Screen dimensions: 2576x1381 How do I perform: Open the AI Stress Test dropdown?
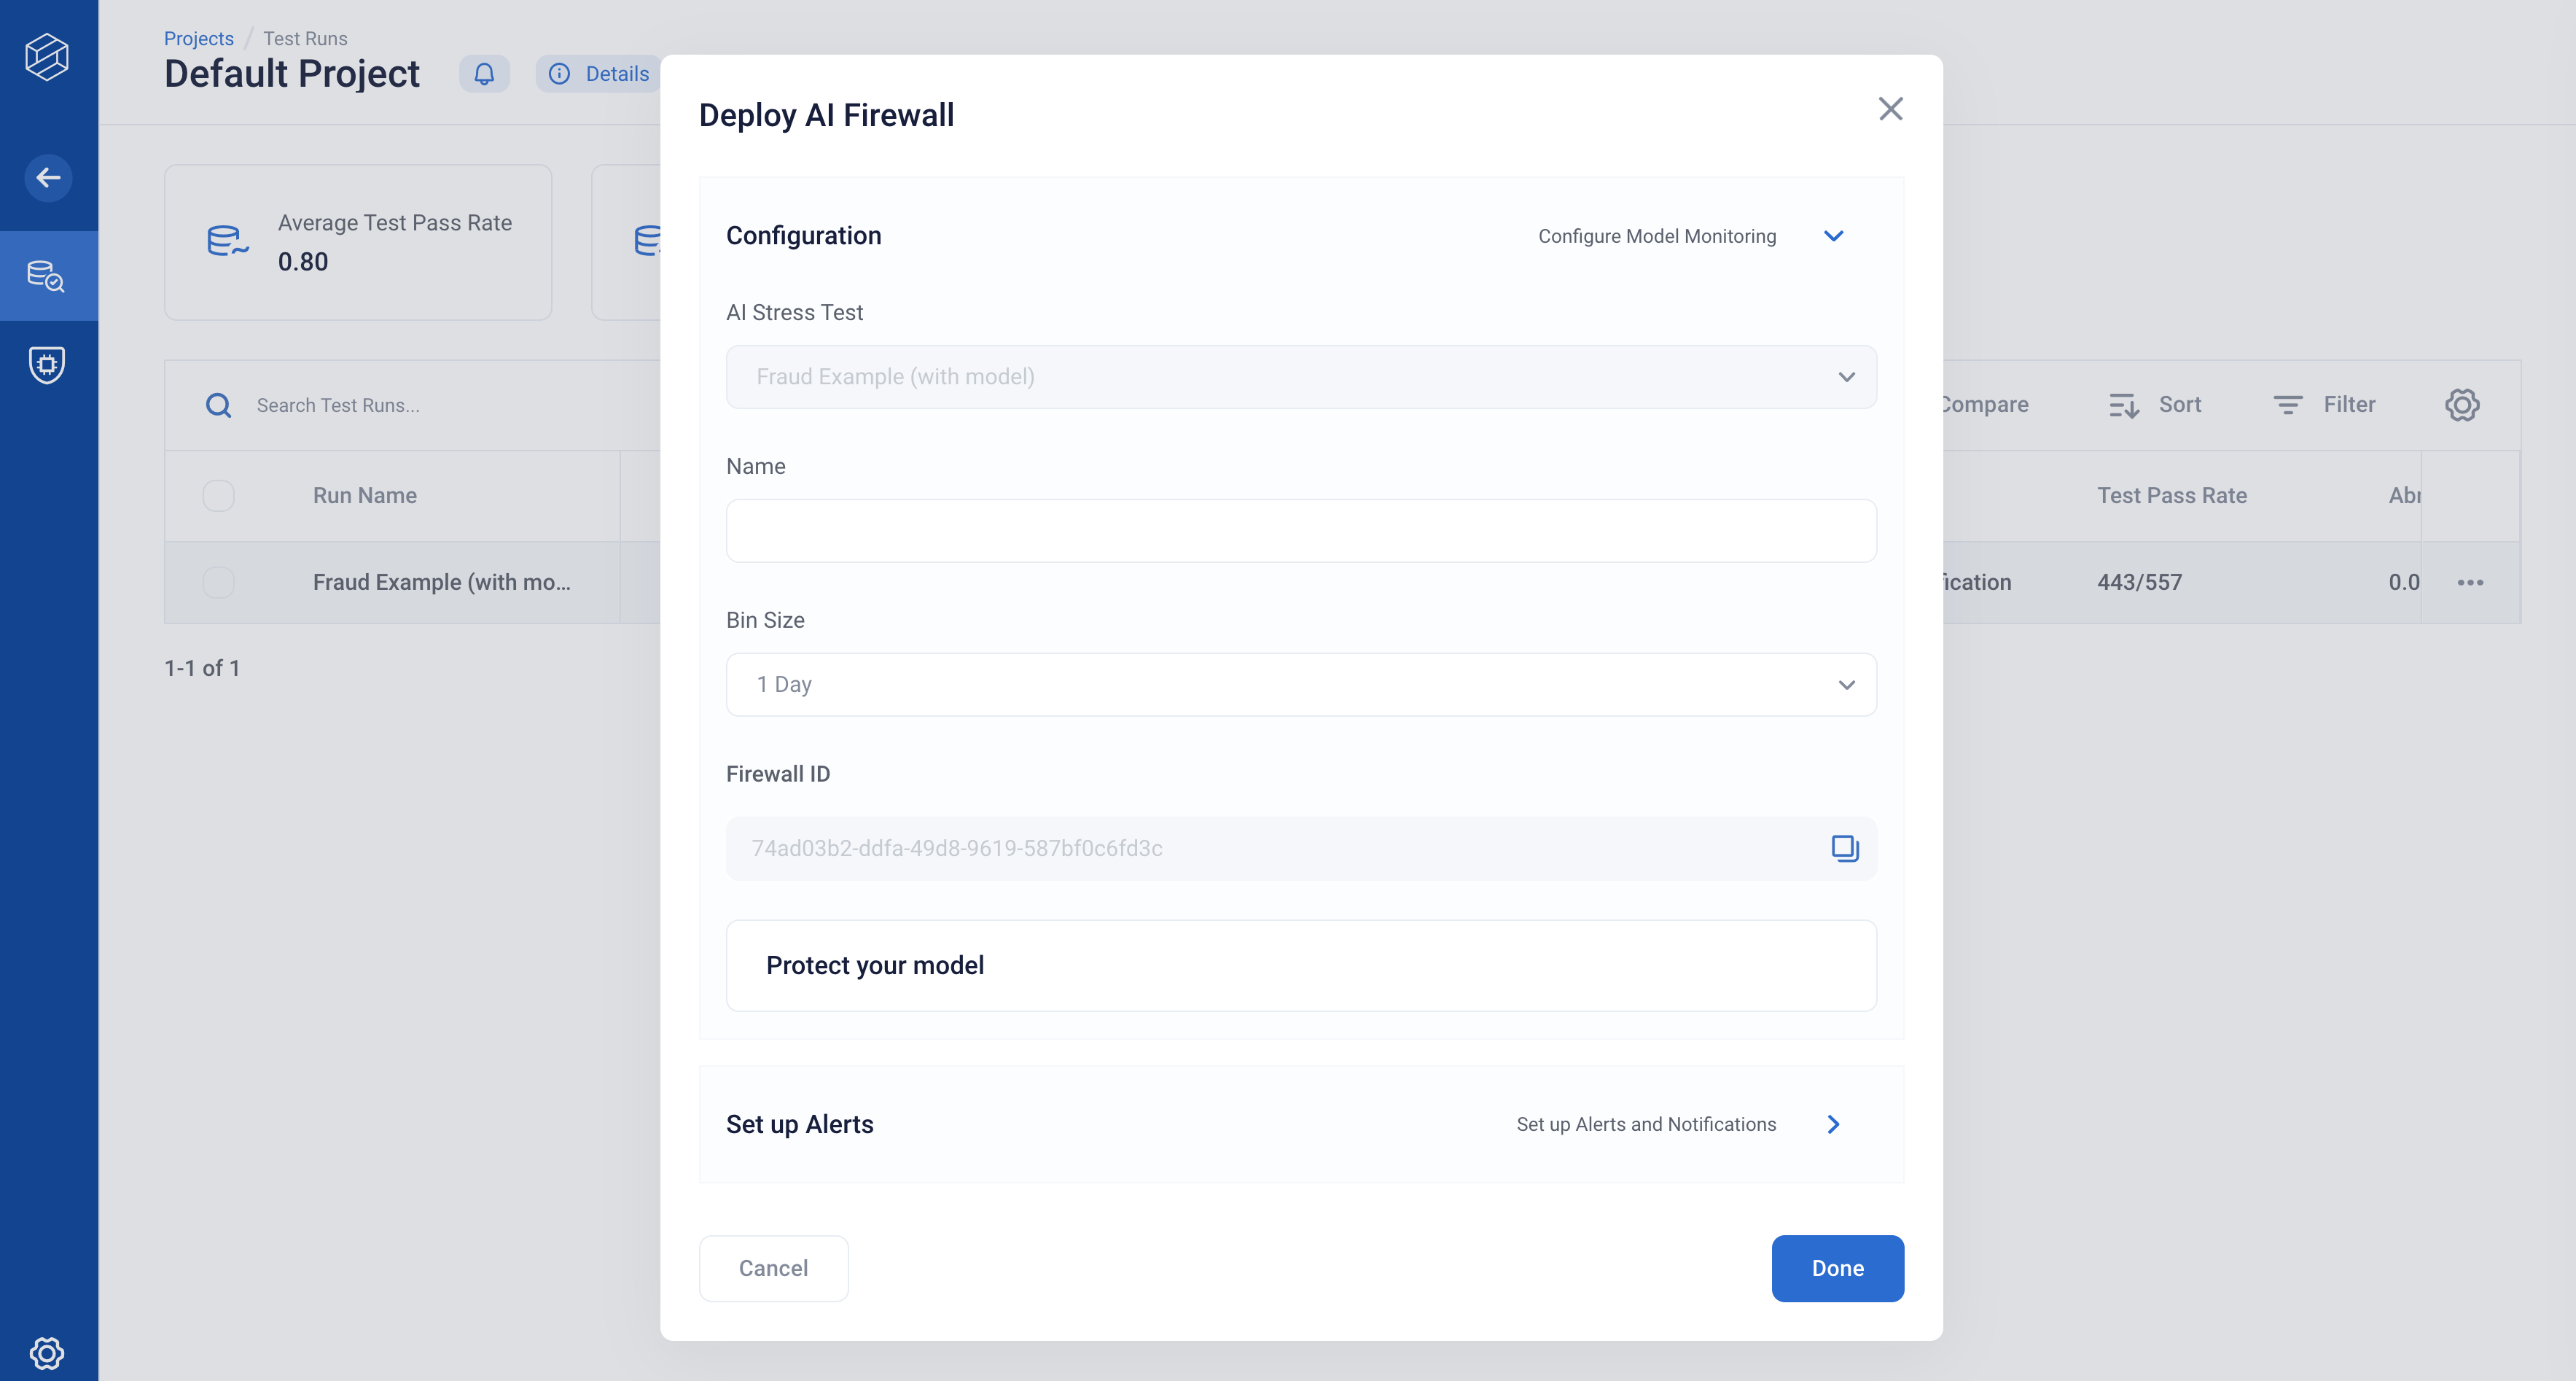click(x=1301, y=377)
